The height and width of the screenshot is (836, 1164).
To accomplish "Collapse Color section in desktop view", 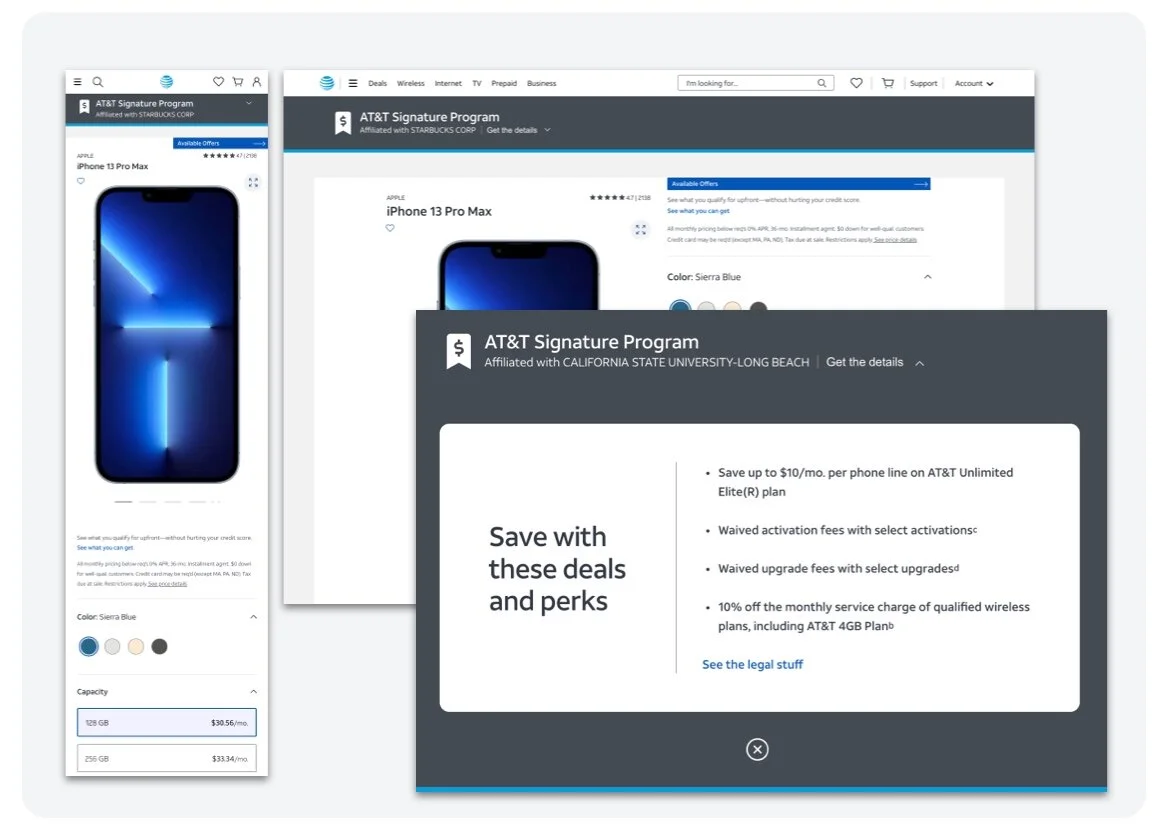I will pos(927,277).
